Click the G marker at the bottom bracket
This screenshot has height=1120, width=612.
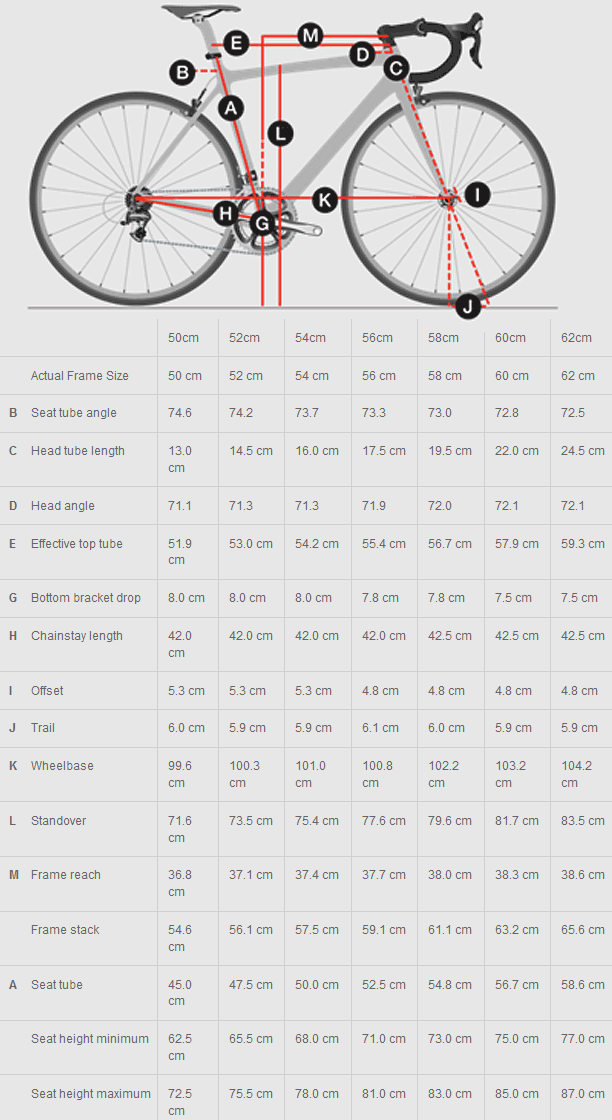(x=262, y=223)
